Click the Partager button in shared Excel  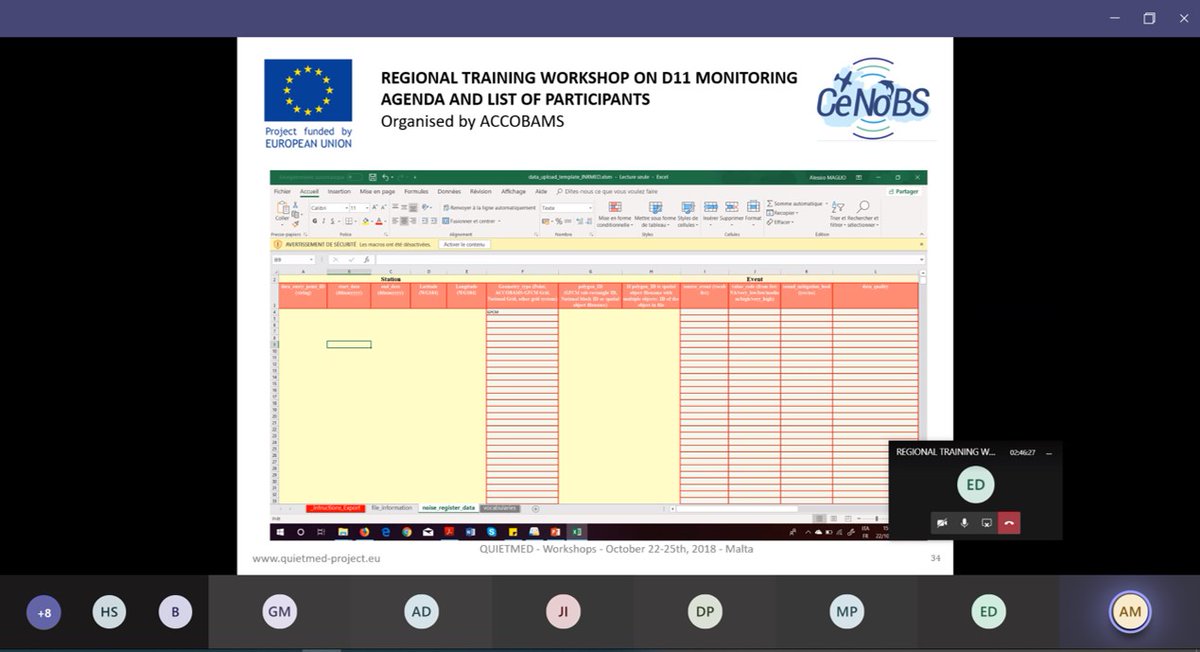click(x=903, y=191)
